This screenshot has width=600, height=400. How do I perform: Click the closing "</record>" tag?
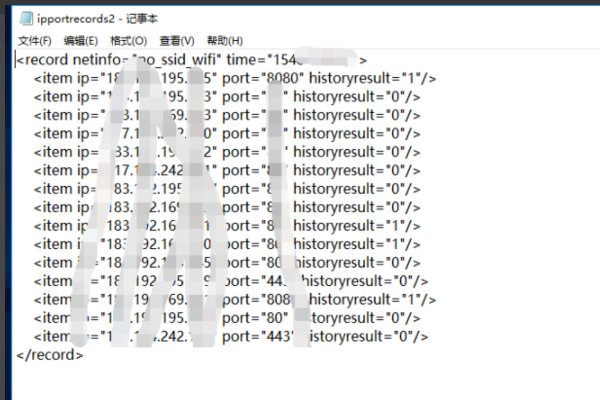(50, 355)
